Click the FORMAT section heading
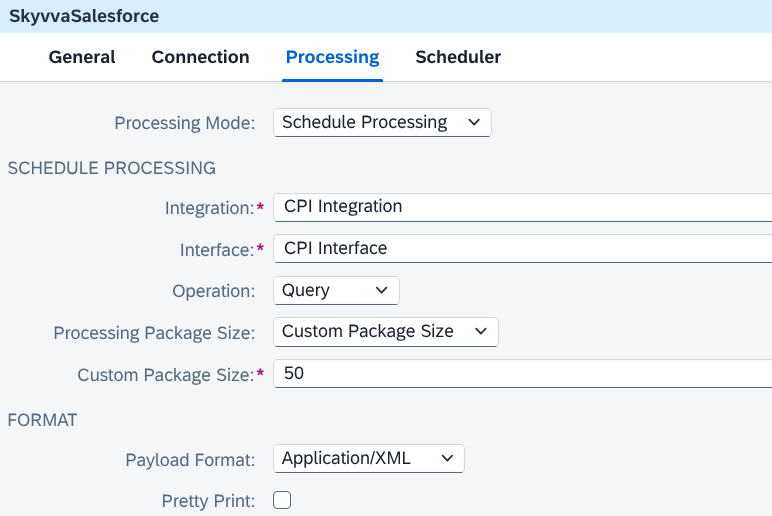Screen dimensions: 772x516 [x=42, y=420]
